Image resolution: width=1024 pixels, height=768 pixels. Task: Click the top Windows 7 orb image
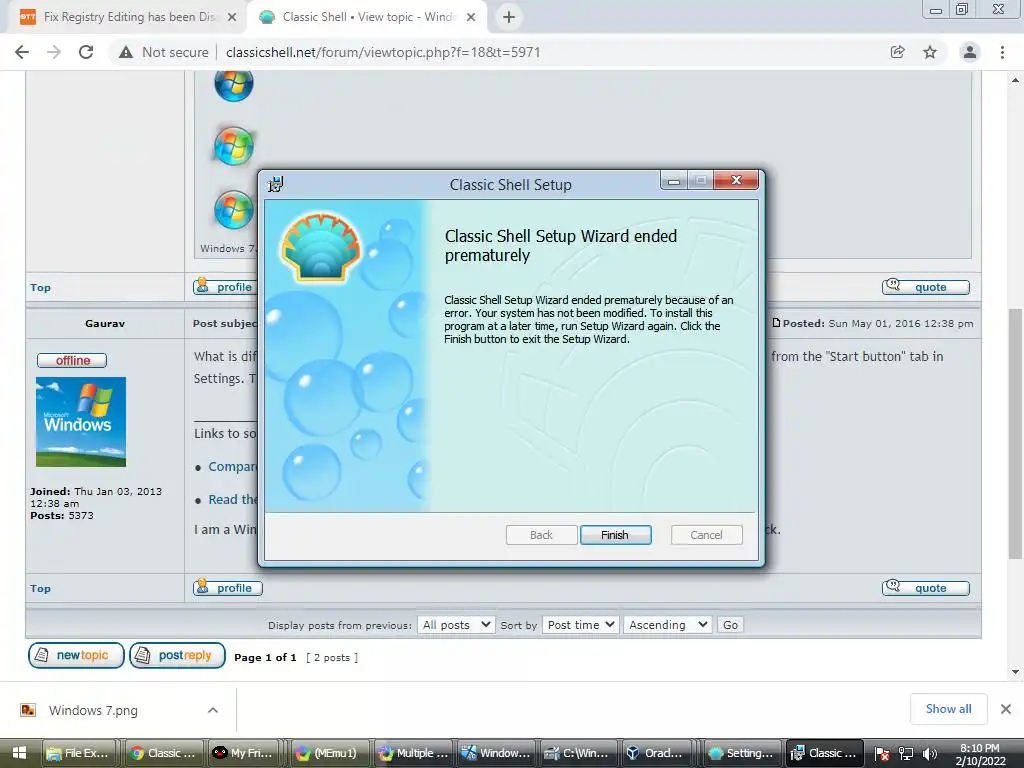234,84
